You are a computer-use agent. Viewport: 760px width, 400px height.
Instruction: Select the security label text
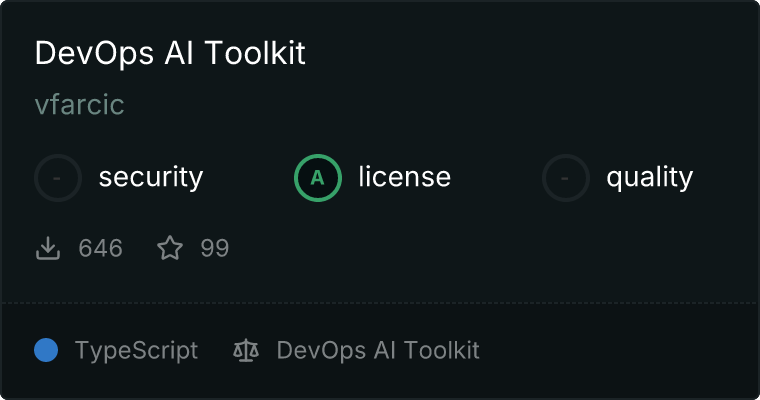click(x=150, y=178)
